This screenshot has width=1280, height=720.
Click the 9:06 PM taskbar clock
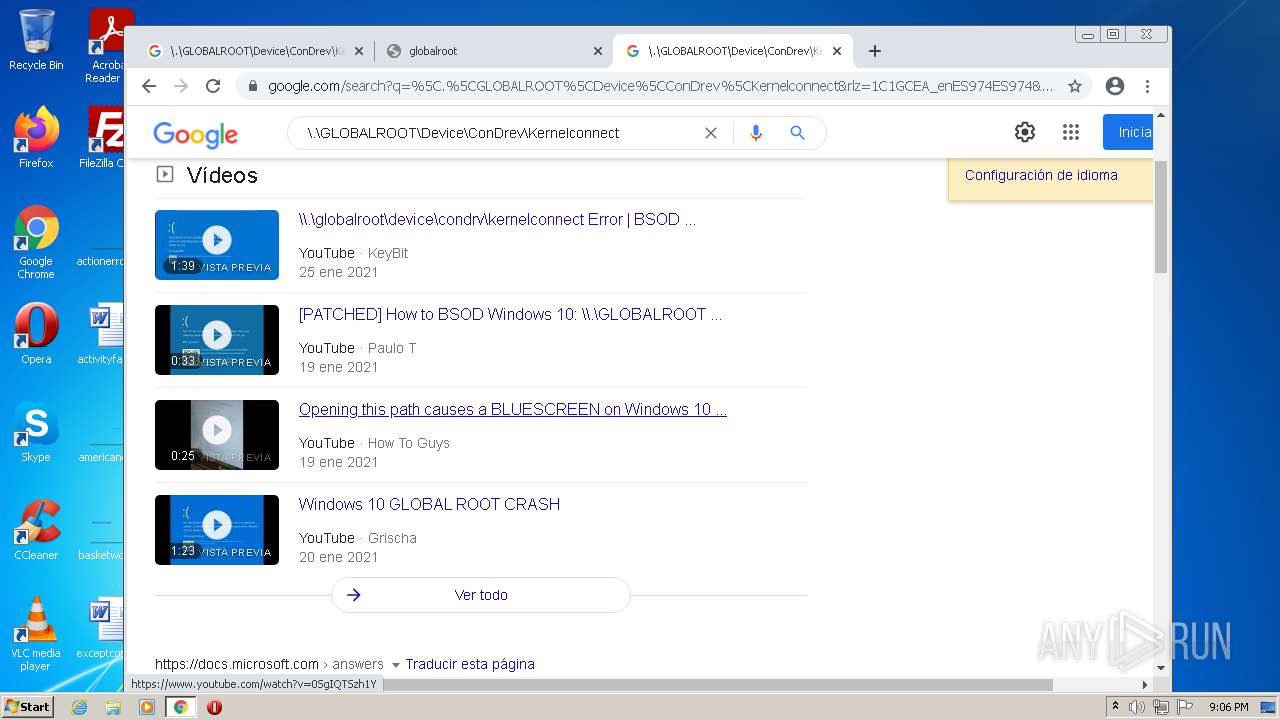(x=1228, y=707)
